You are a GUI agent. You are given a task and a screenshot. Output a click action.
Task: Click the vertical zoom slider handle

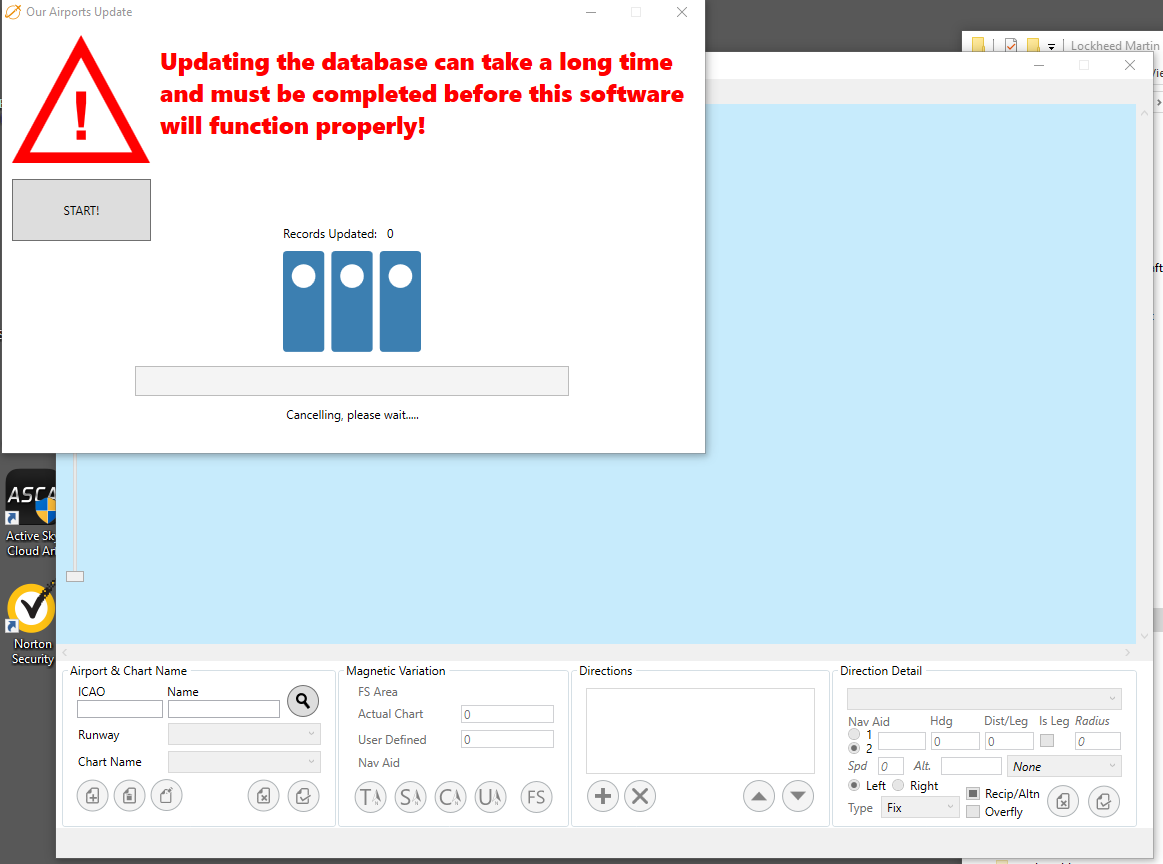pyautogui.click(x=75, y=576)
